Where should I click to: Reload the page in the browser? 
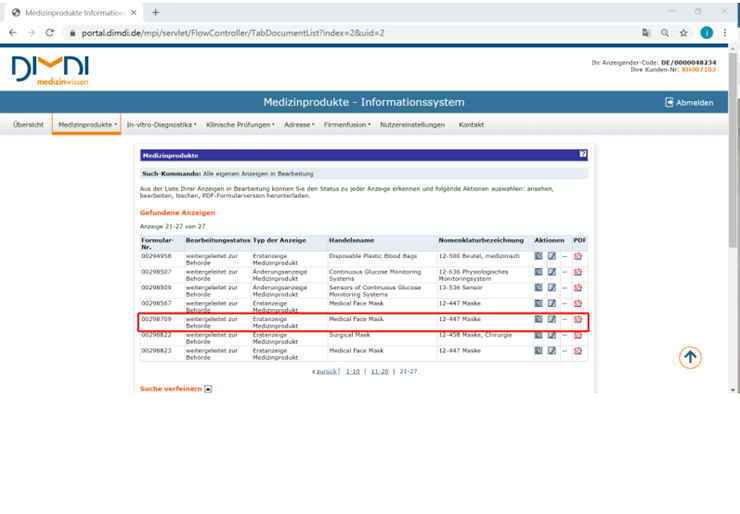tap(49, 33)
